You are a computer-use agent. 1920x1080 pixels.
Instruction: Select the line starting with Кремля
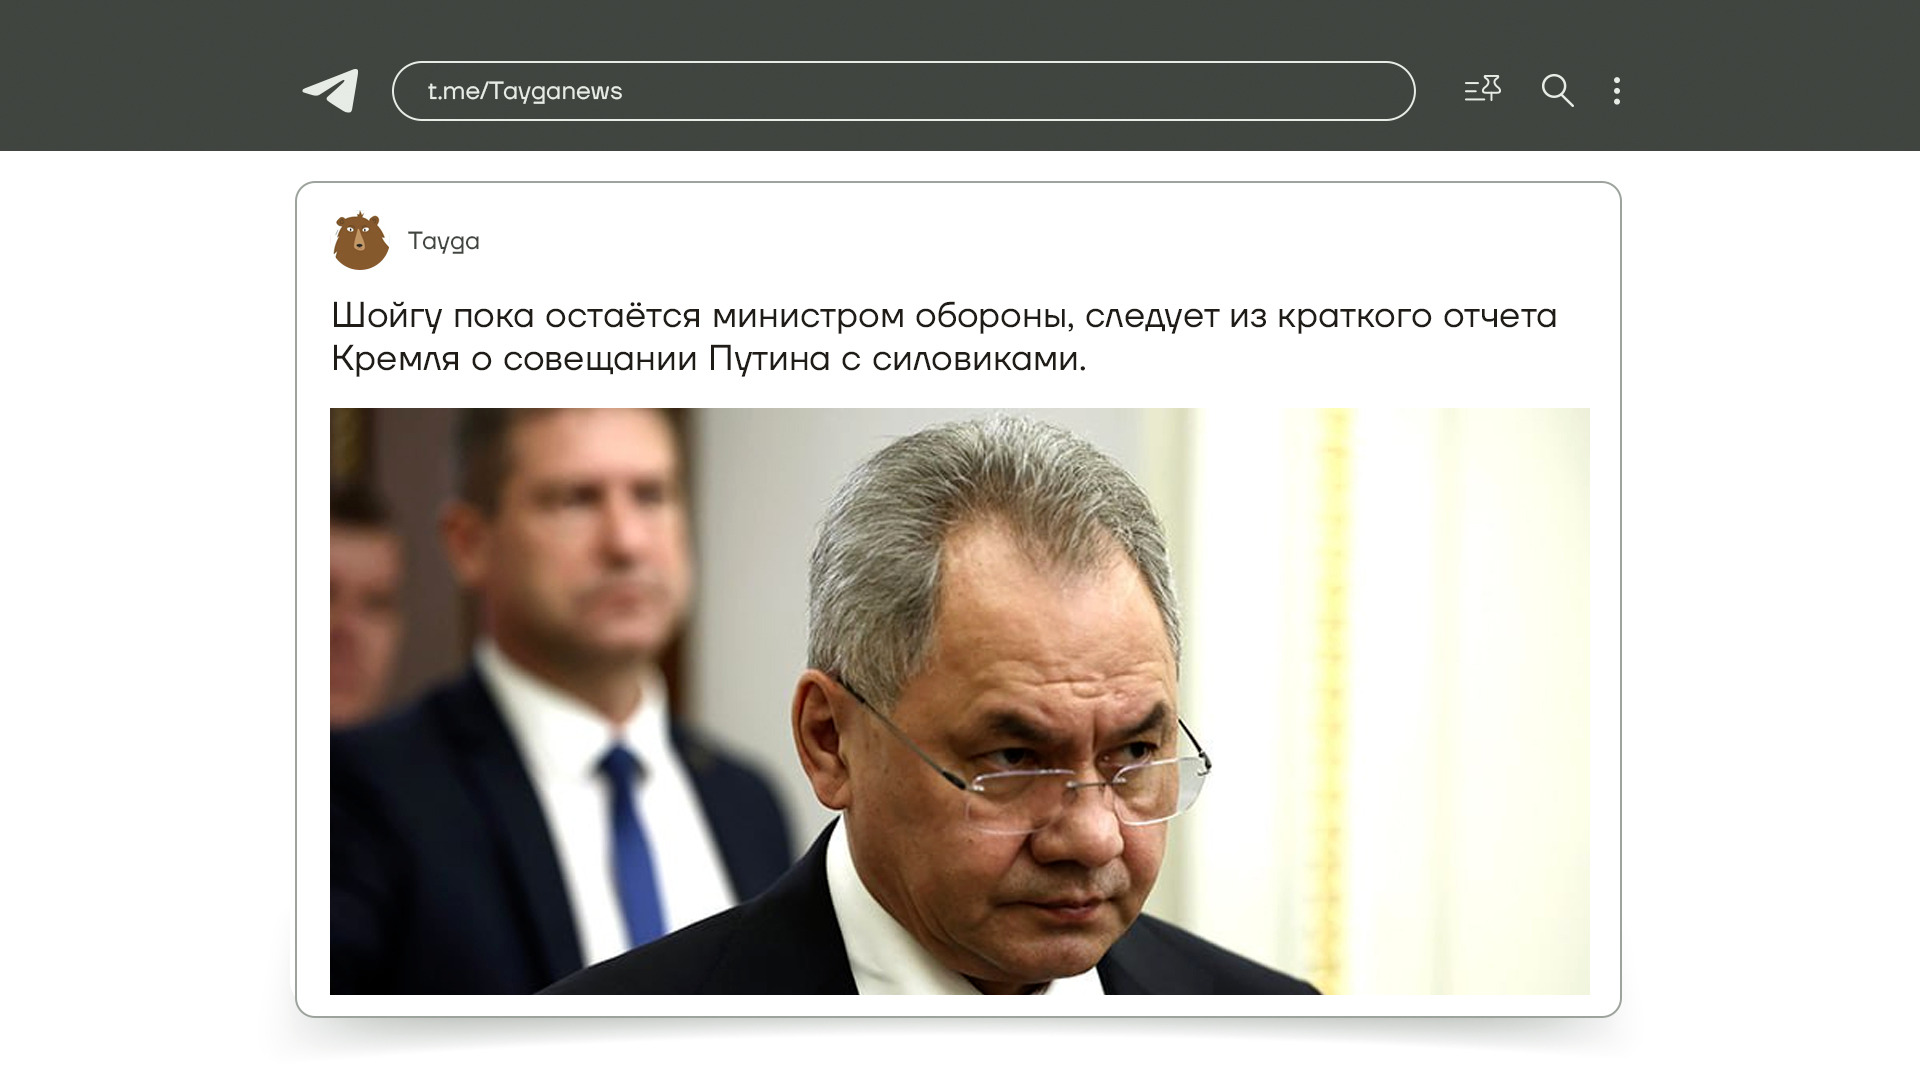click(708, 359)
